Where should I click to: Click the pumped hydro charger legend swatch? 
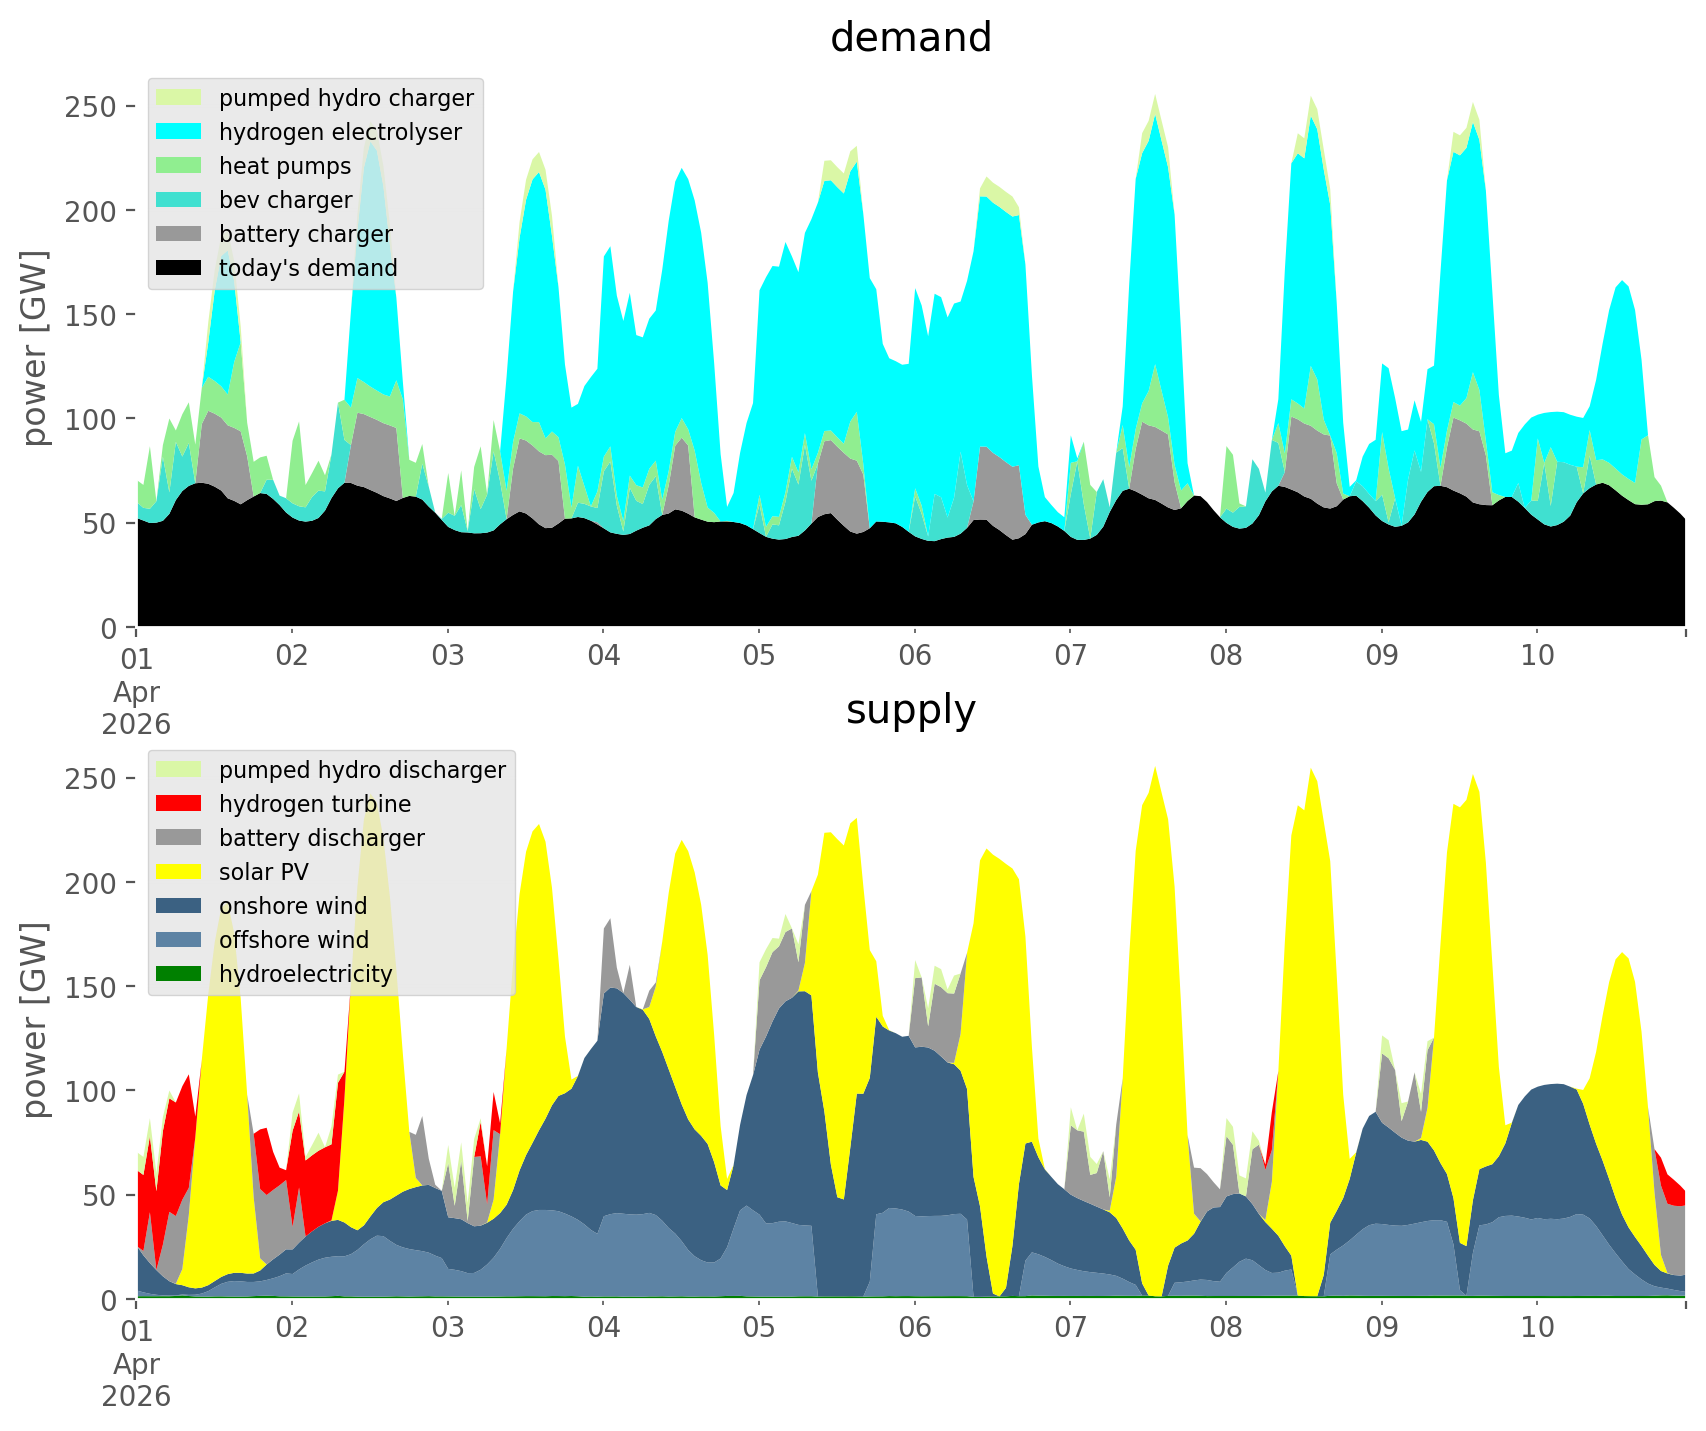180,98
